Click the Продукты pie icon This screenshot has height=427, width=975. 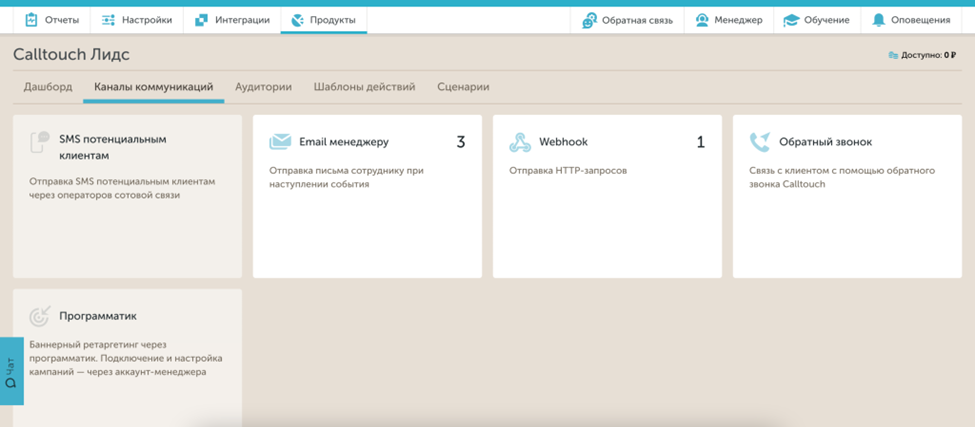point(297,20)
